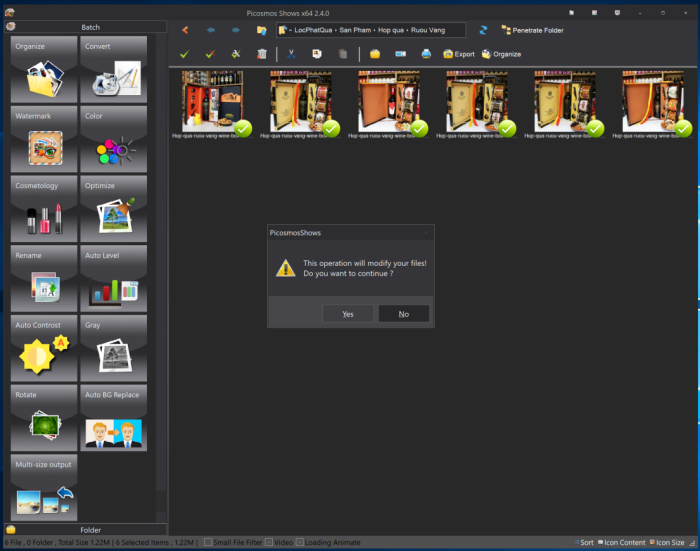Select the Multi-size output tool
Screen dimensions: 700x551
click(44, 488)
